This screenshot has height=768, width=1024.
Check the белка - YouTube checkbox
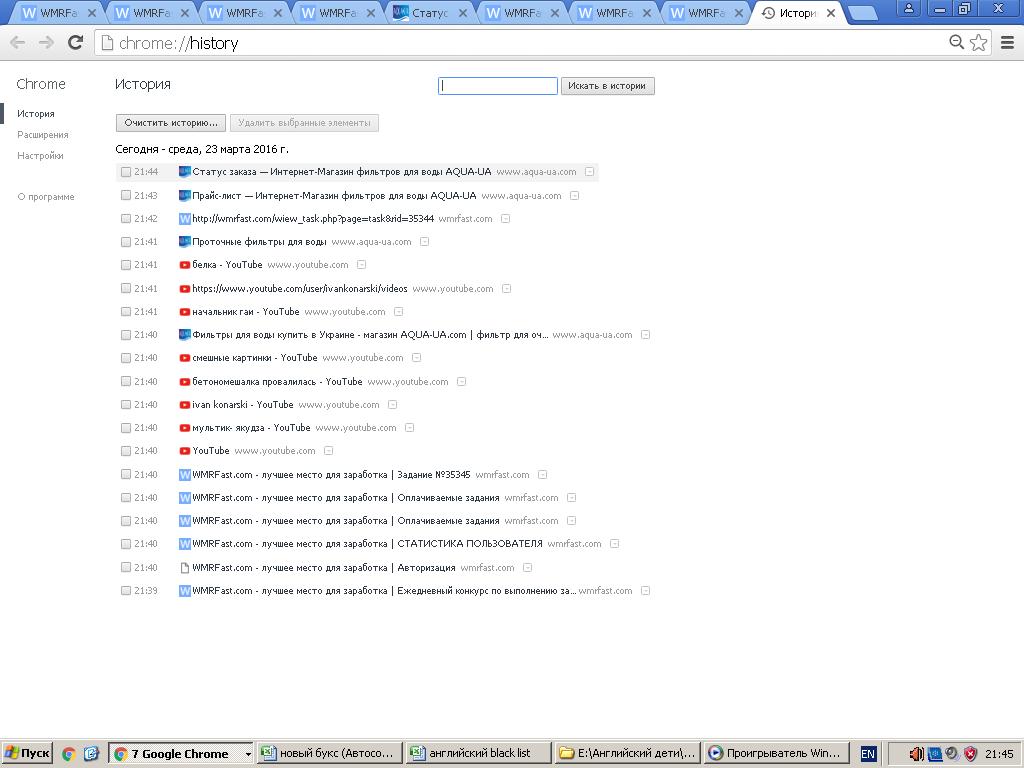click(126, 265)
